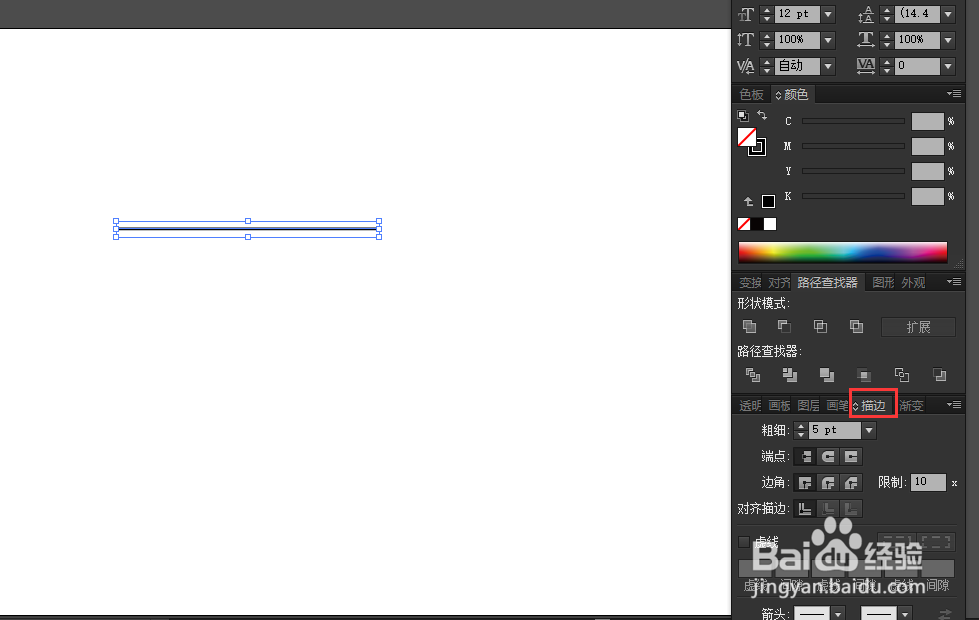The width and height of the screenshot is (979, 620).
Task: Select round cap for 端点
Action: 828,456
